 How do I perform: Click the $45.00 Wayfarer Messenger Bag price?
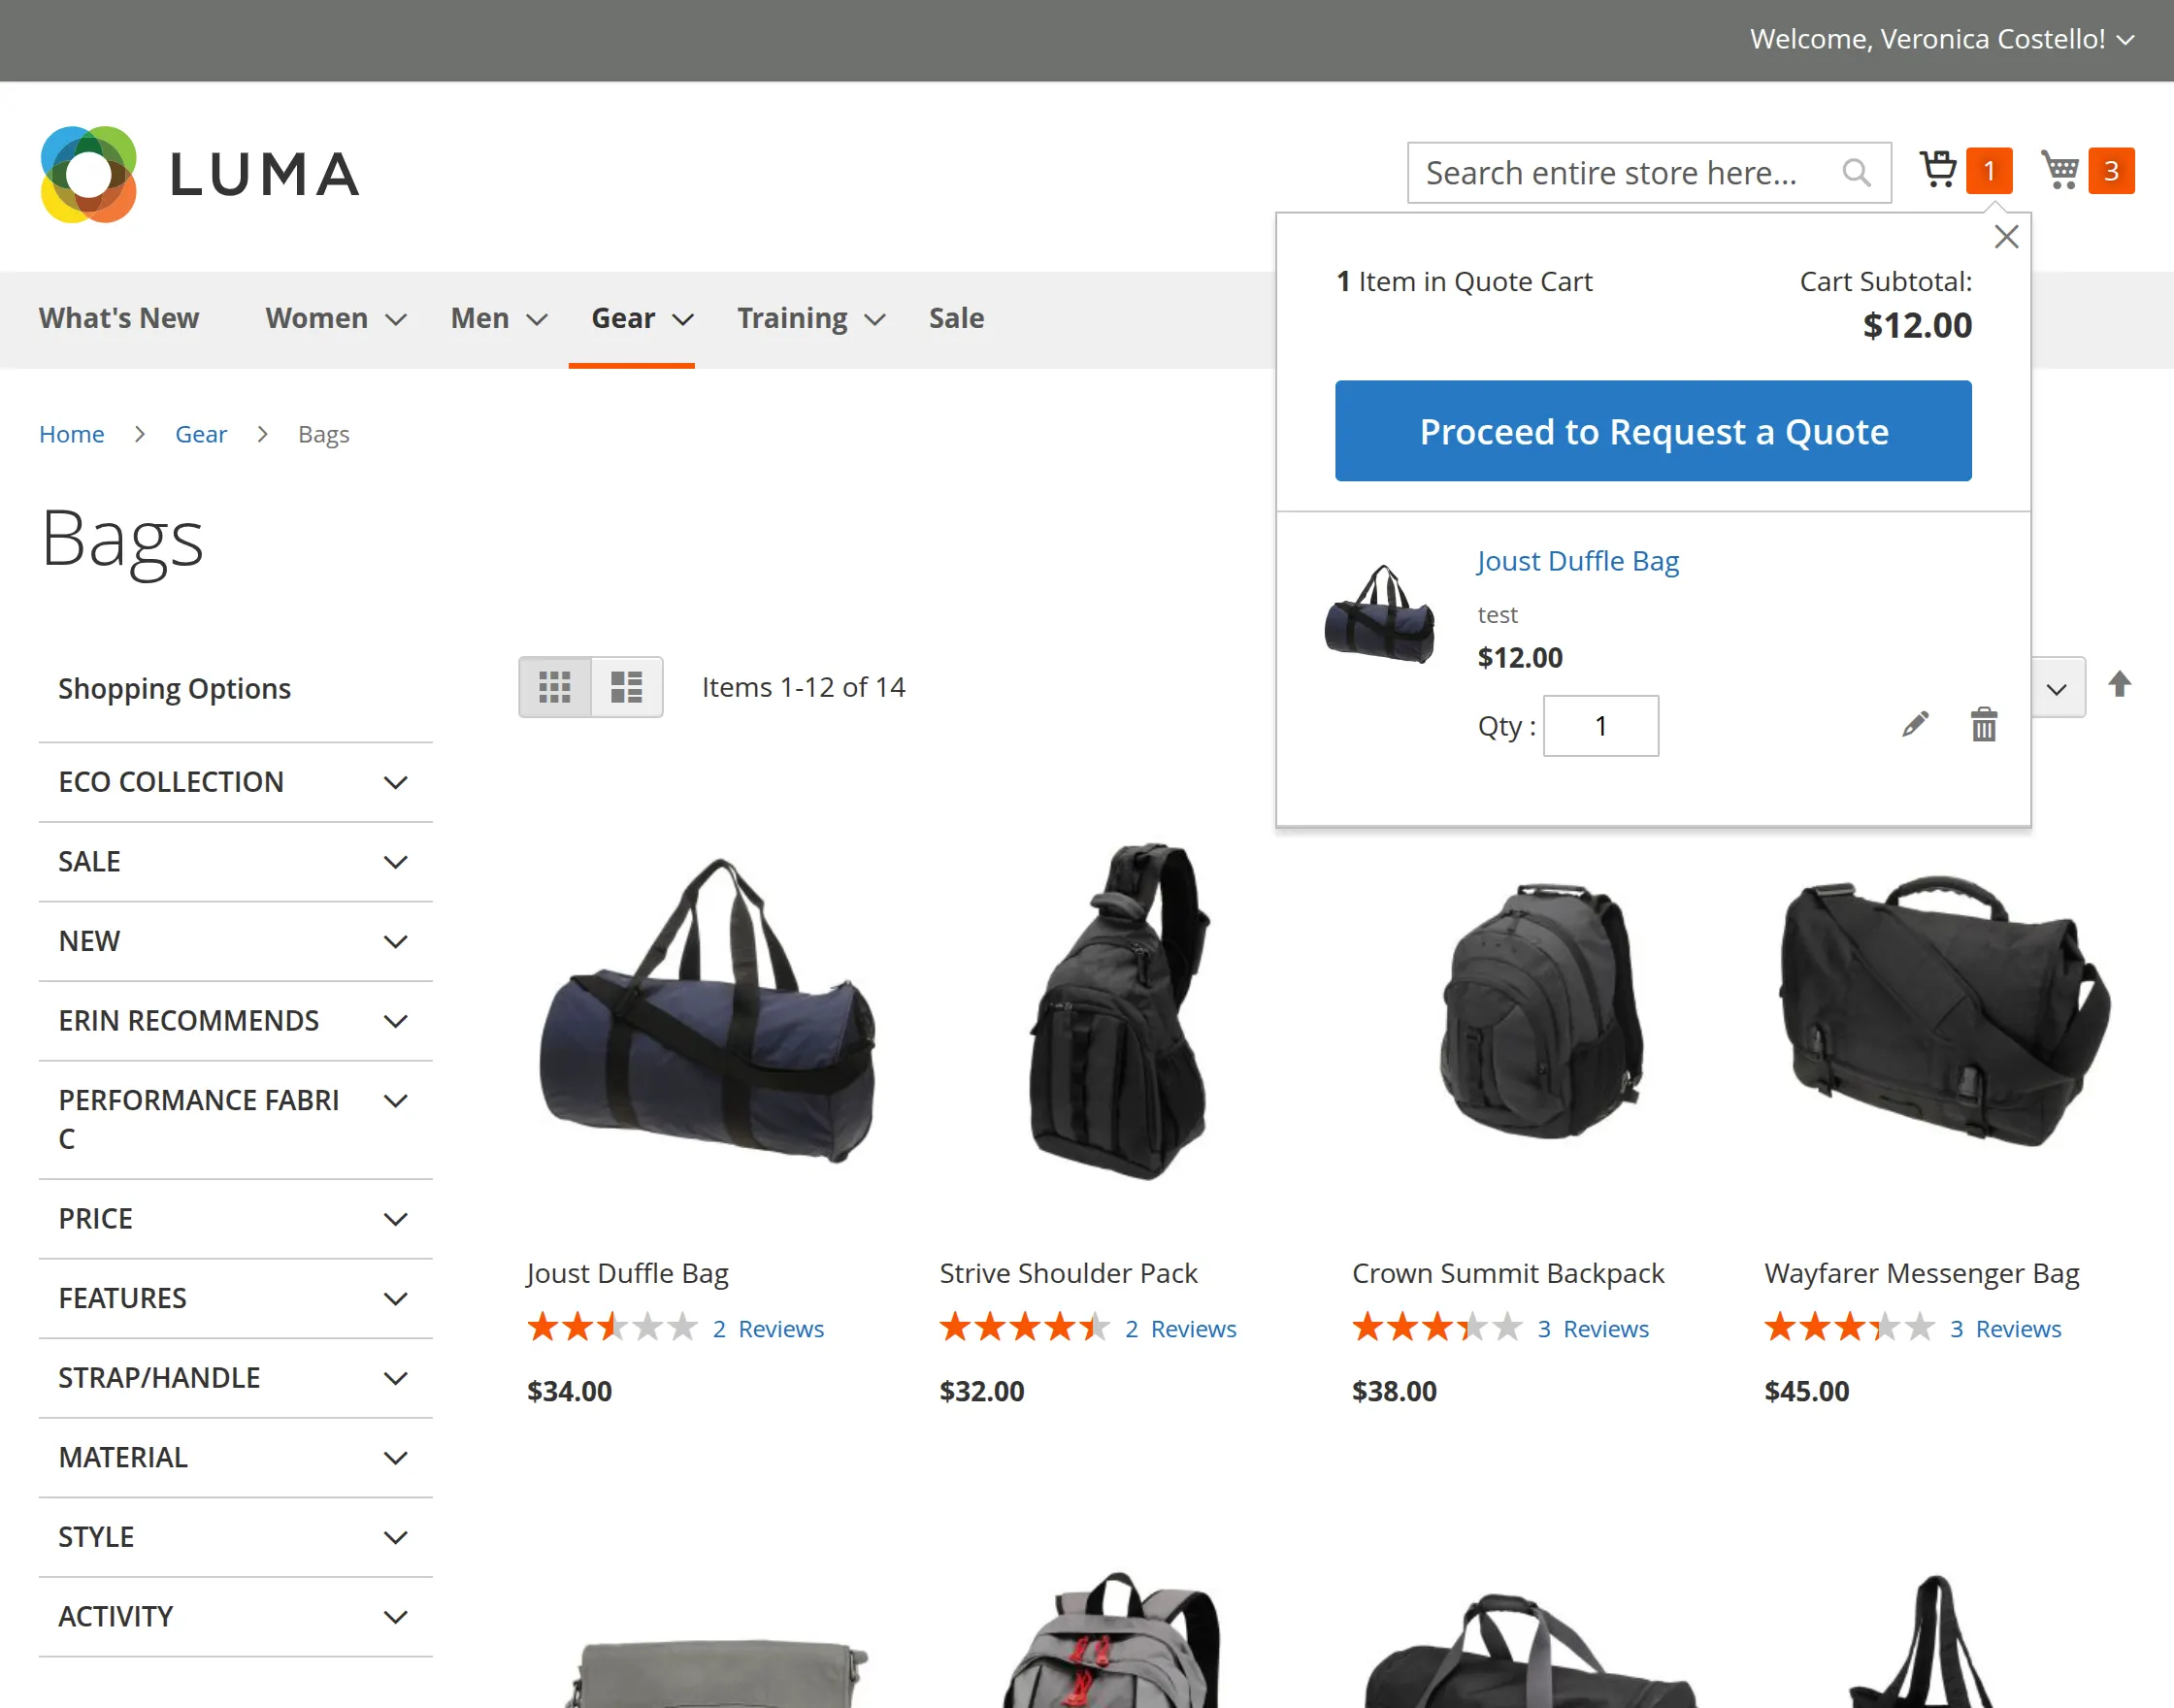(1806, 1391)
